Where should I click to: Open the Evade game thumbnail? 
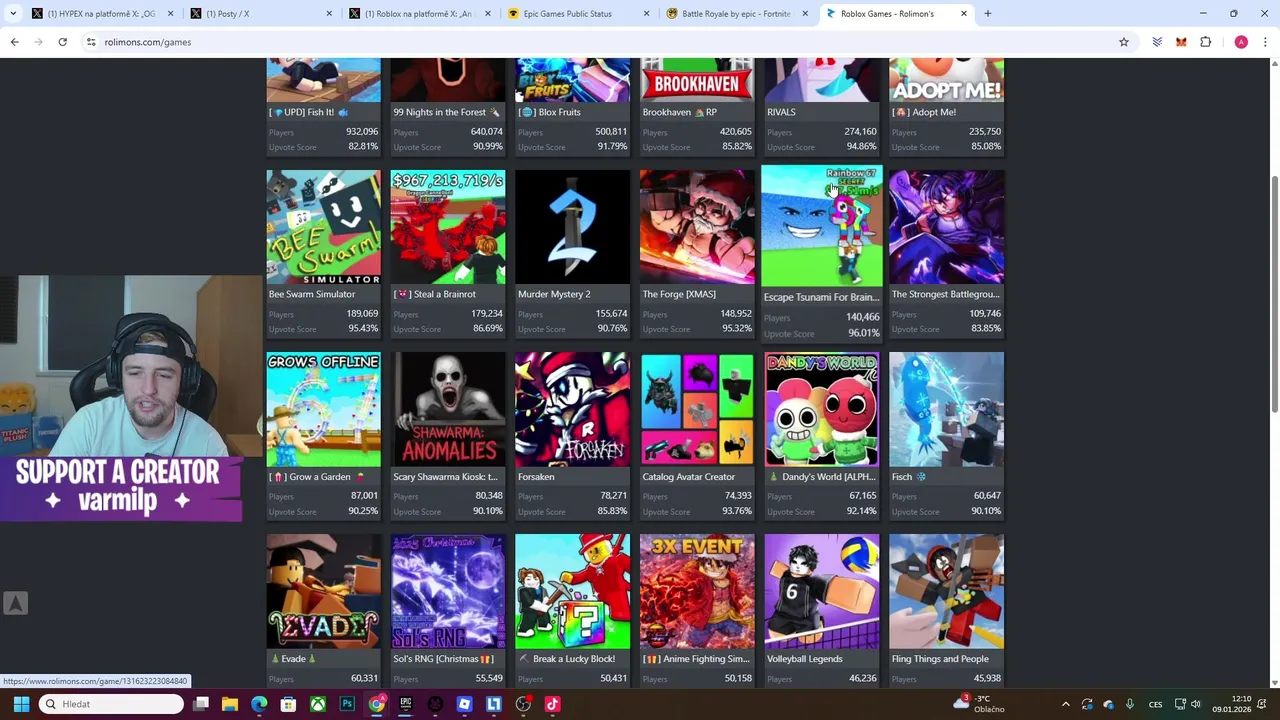tap(323, 591)
